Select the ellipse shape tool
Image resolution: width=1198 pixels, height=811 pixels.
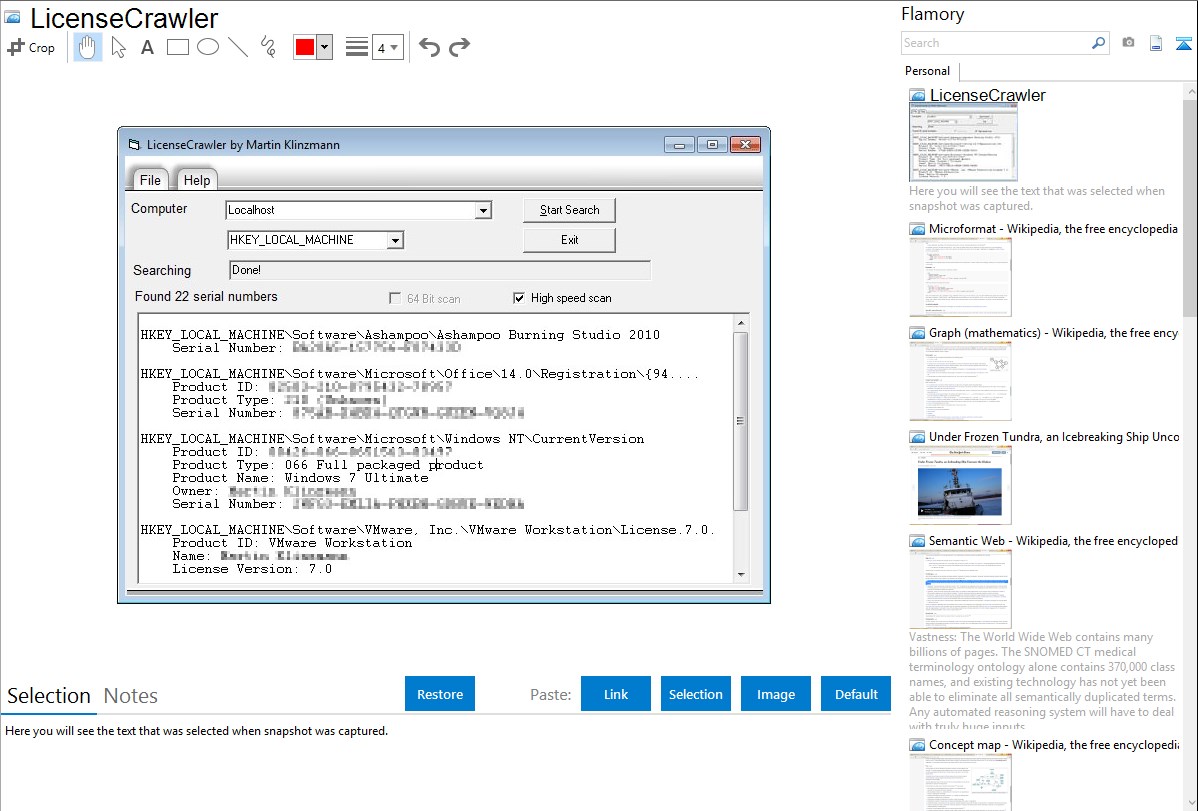coord(208,47)
